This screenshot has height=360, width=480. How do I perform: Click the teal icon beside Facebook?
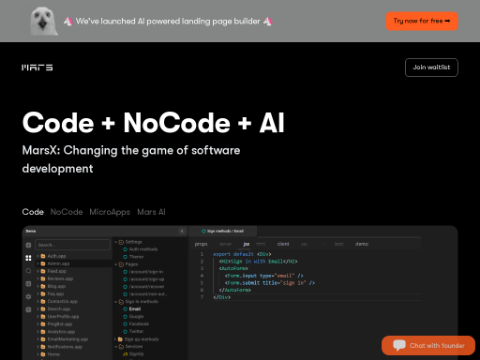(x=125, y=324)
